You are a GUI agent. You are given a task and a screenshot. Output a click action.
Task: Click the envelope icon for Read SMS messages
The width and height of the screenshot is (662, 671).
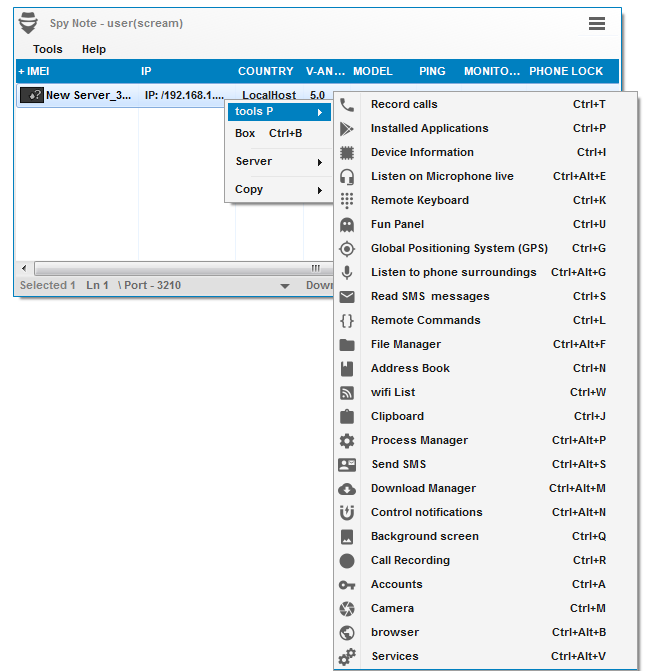coord(347,296)
